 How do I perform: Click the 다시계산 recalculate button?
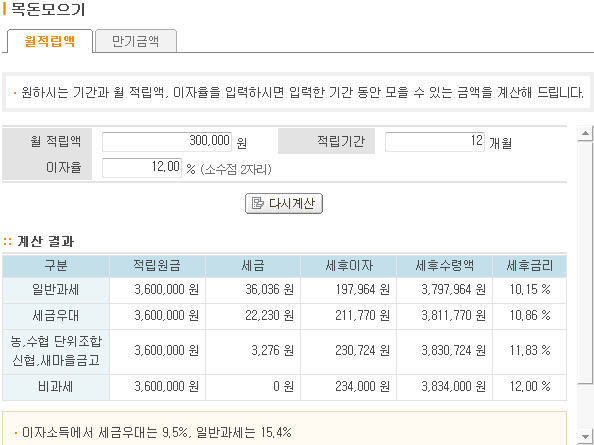click(x=284, y=204)
